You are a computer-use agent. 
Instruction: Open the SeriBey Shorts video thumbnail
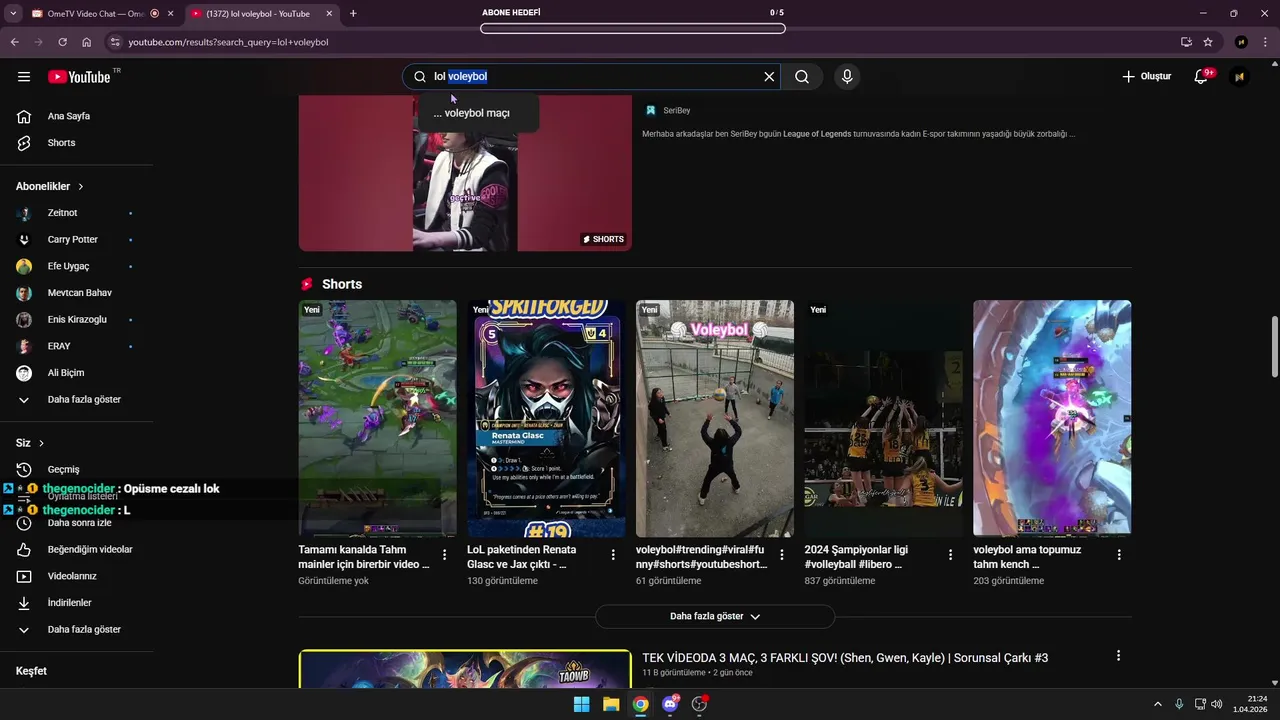click(x=465, y=173)
